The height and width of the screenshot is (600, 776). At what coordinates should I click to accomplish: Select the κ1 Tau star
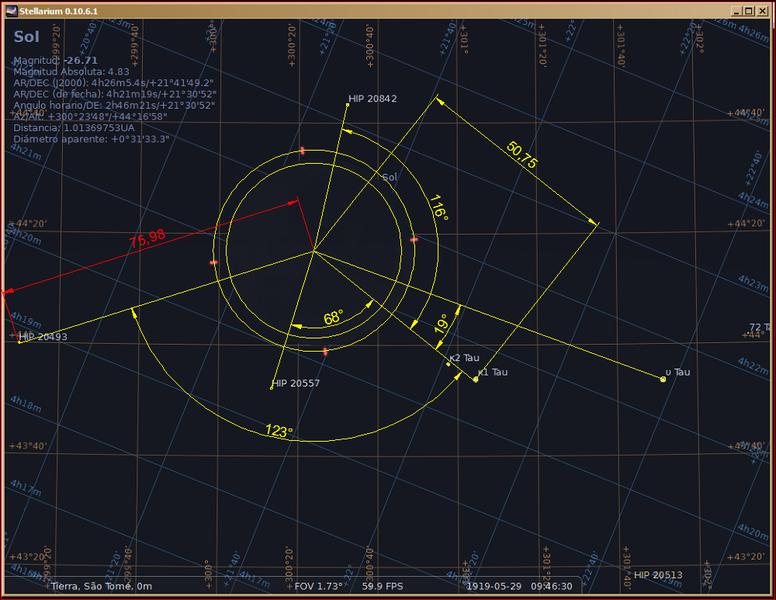(475, 379)
